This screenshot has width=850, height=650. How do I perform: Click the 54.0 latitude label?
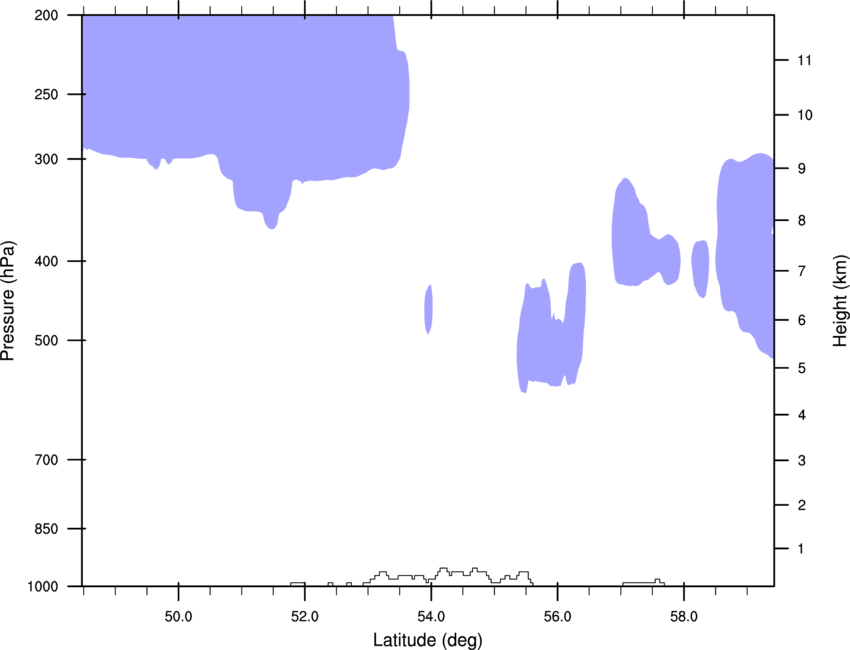point(431,617)
